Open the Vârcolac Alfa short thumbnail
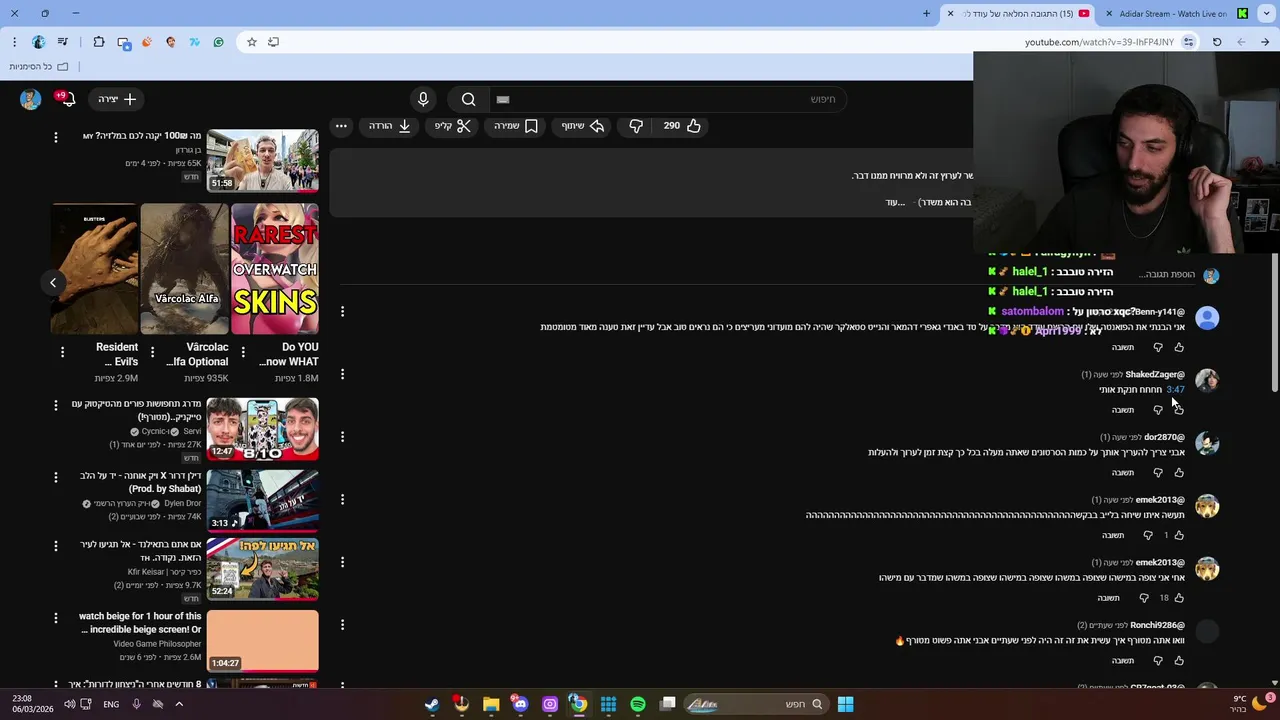 (185, 269)
